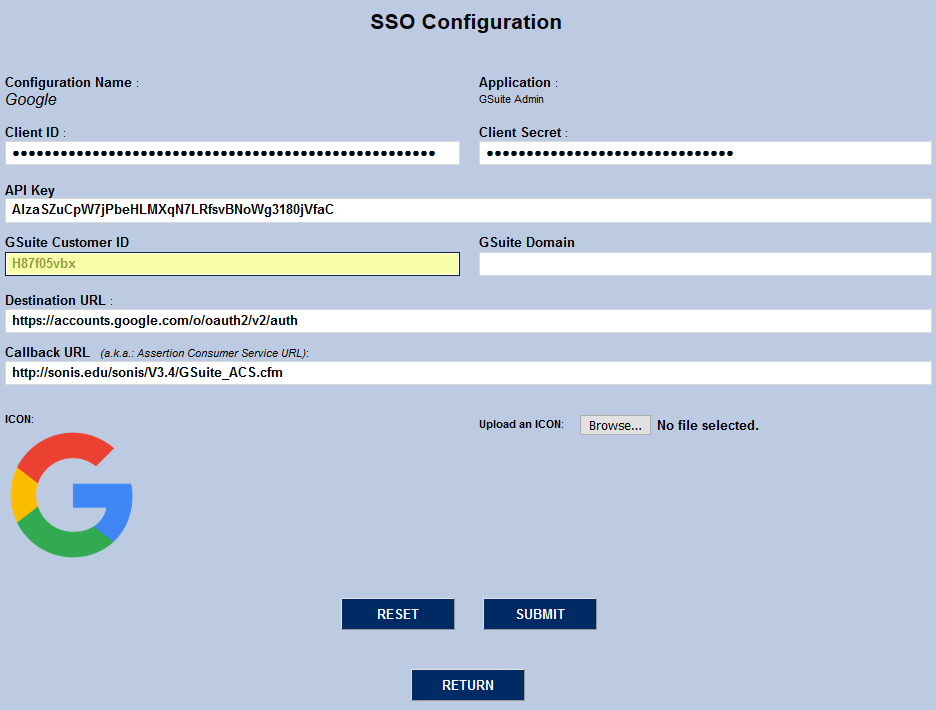Click the Google G logo icon
The image size is (936, 710).
click(72, 495)
